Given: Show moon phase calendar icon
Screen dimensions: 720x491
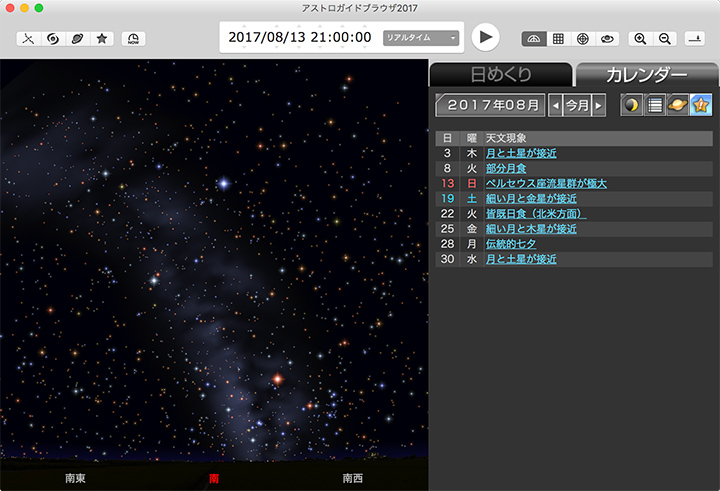Looking at the screenshot, I should pos(632,105).
